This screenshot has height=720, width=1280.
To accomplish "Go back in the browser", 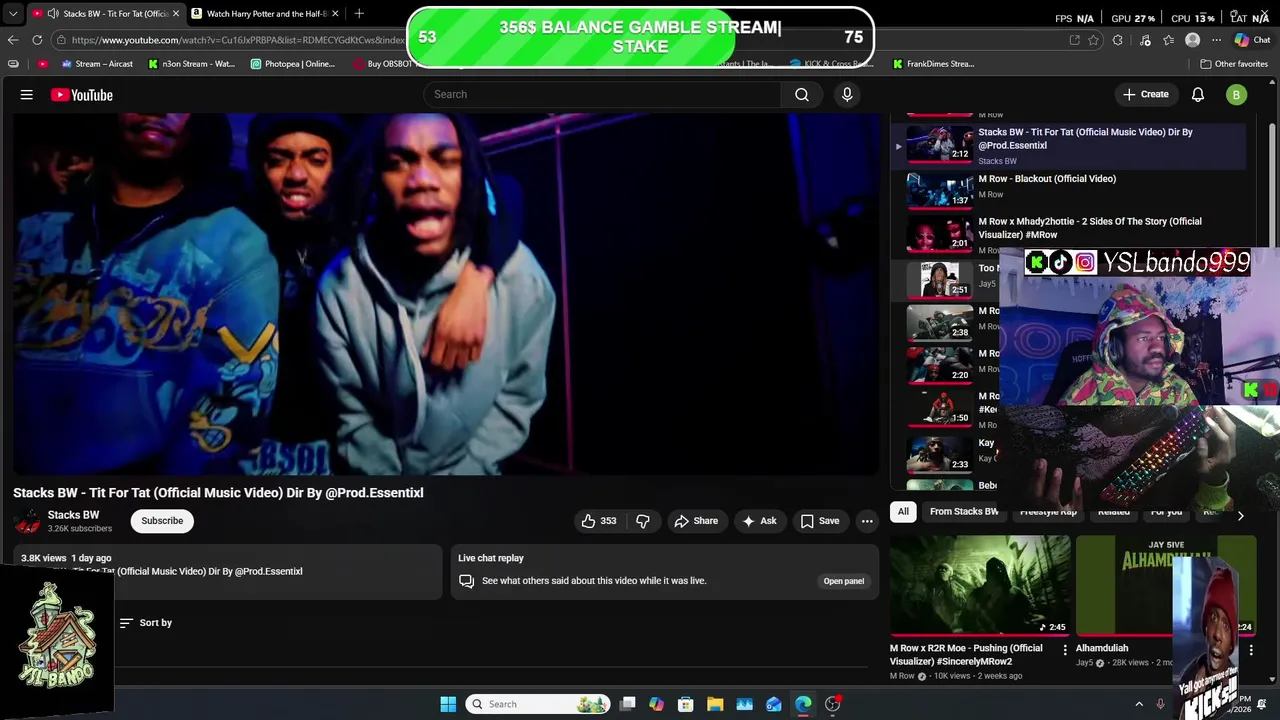I will (x=13, y=40).
